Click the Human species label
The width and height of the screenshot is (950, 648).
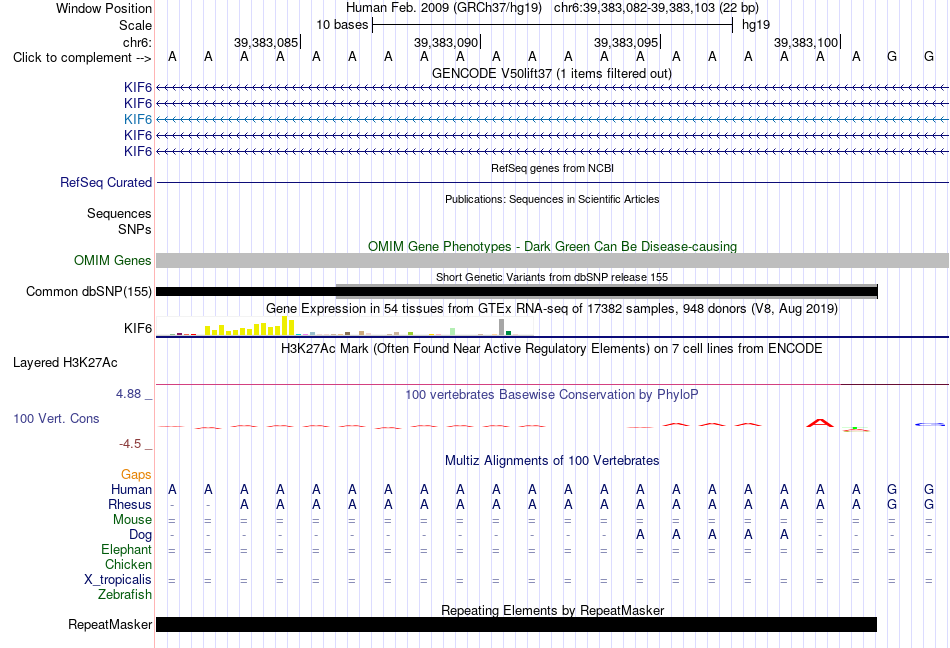[131, 489]
